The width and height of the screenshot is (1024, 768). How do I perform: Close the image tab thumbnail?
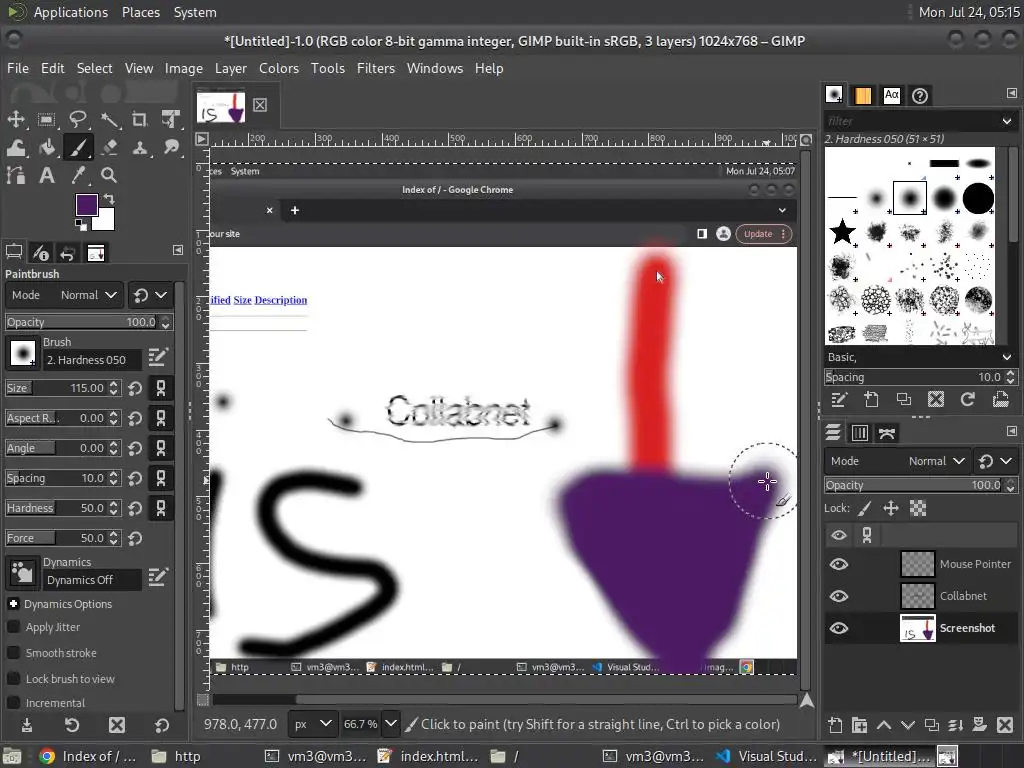pos(260,105)
